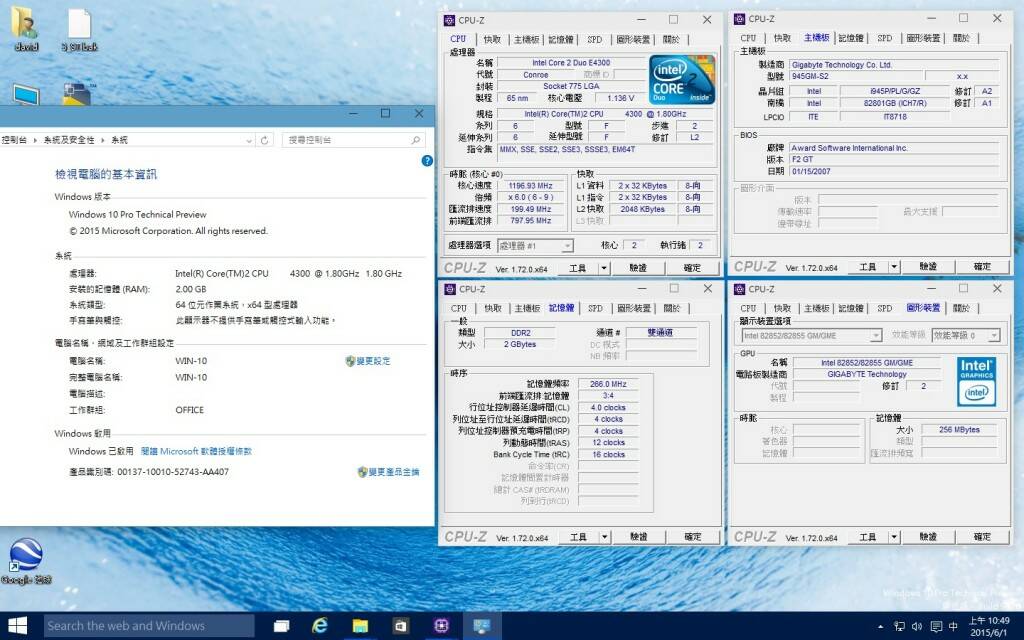Screen dimensions: 1024x640
Task: Expand the Control Panel address bar dropdown
Action: tap(249, 140)
